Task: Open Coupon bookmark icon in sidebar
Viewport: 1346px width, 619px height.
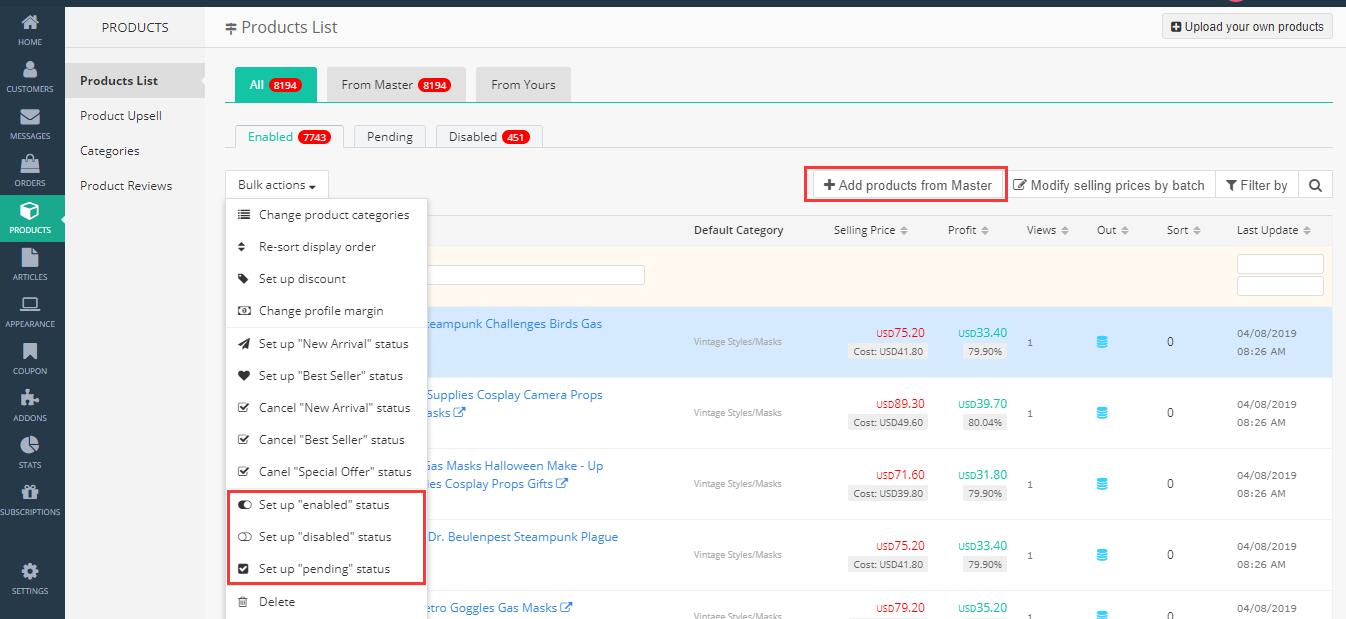Action: click(30, 358)
